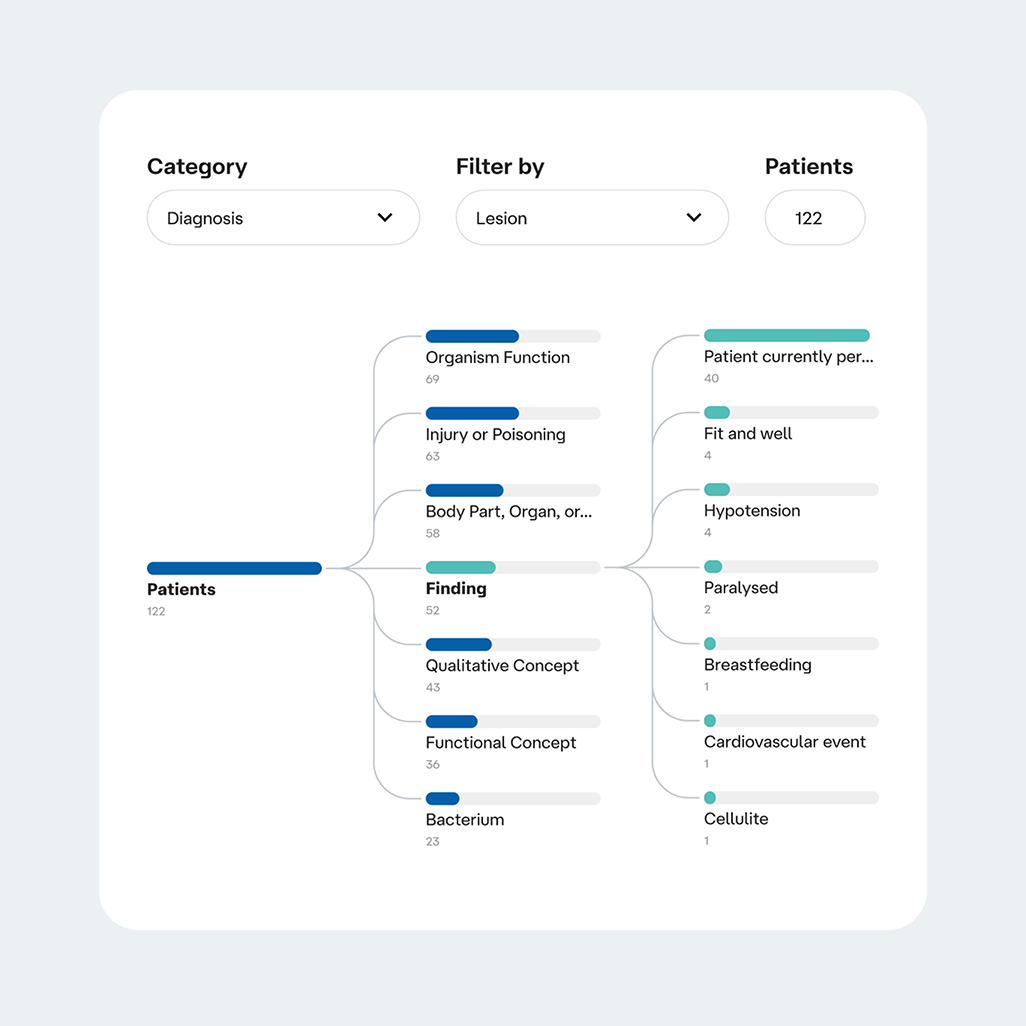This screenshot has width=1026, height=1026.
Task: Select the Qualitative Concept node
Action: click(502, 665)
